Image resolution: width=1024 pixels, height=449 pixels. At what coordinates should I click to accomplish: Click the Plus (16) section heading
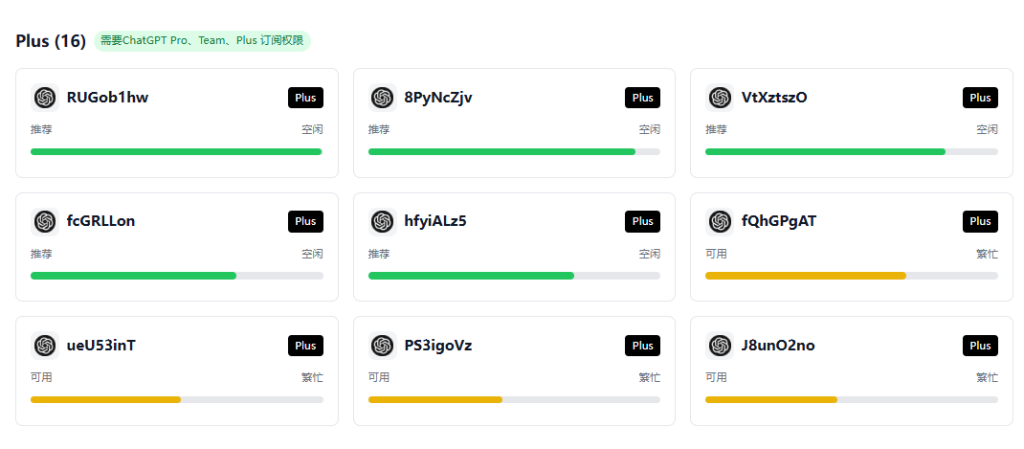[50, 41]
